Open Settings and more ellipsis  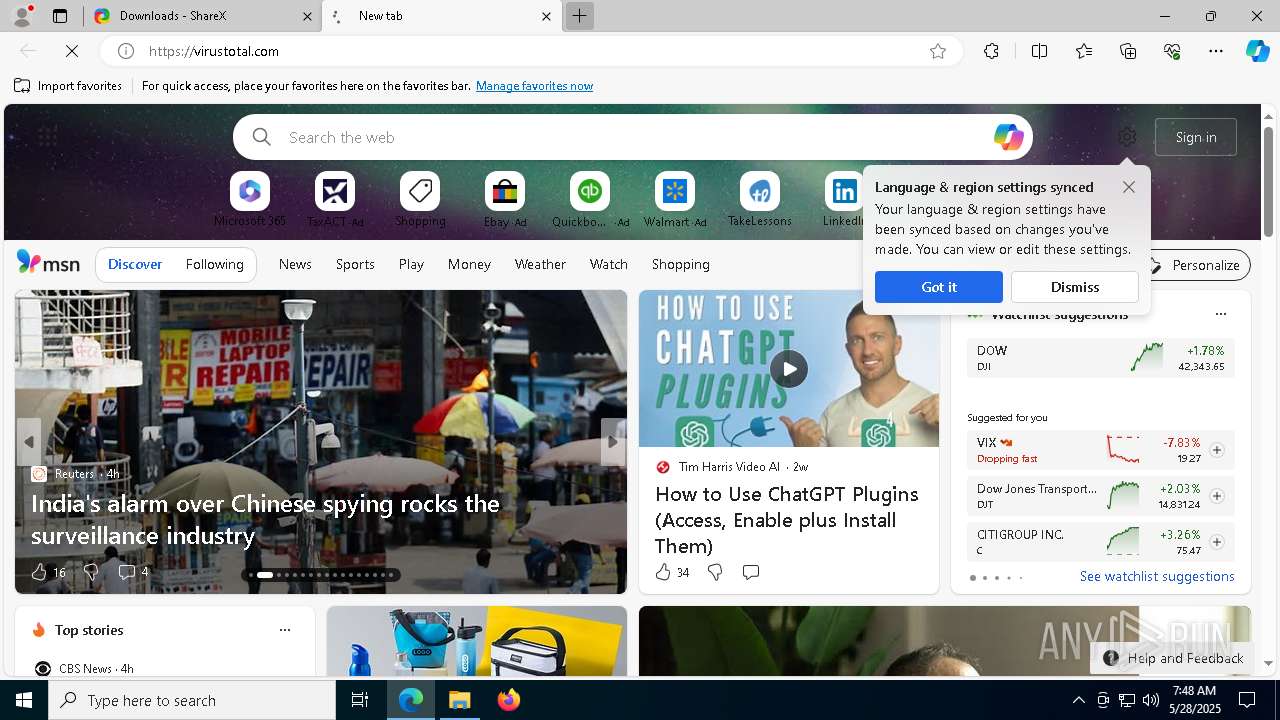[1216, 51]
